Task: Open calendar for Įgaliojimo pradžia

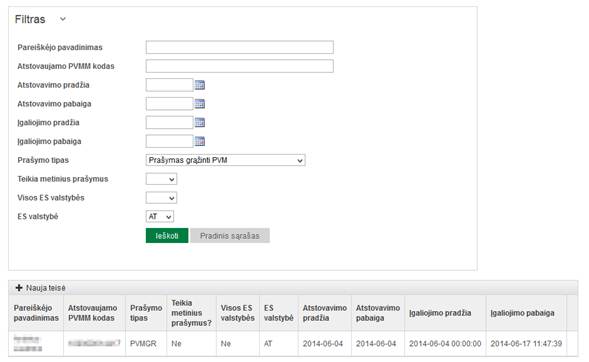Action: [200, 123]
